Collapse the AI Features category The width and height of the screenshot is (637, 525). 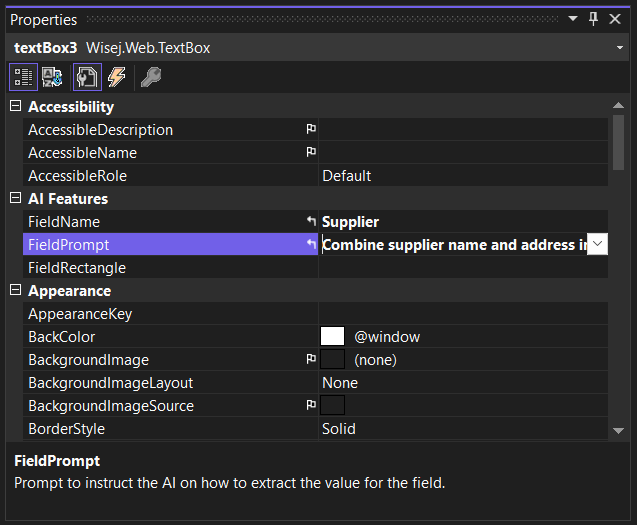[15, 198]
